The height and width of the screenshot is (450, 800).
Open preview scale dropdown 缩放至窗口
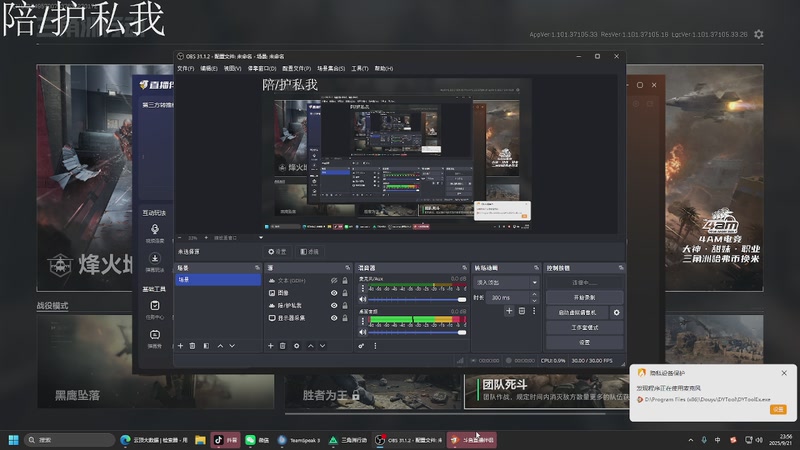tap(238, 238)
